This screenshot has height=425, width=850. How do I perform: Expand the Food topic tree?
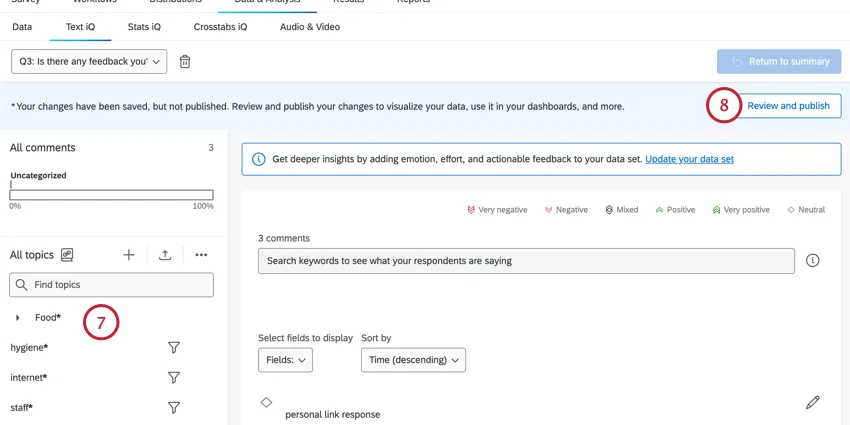tap(18, 318)
